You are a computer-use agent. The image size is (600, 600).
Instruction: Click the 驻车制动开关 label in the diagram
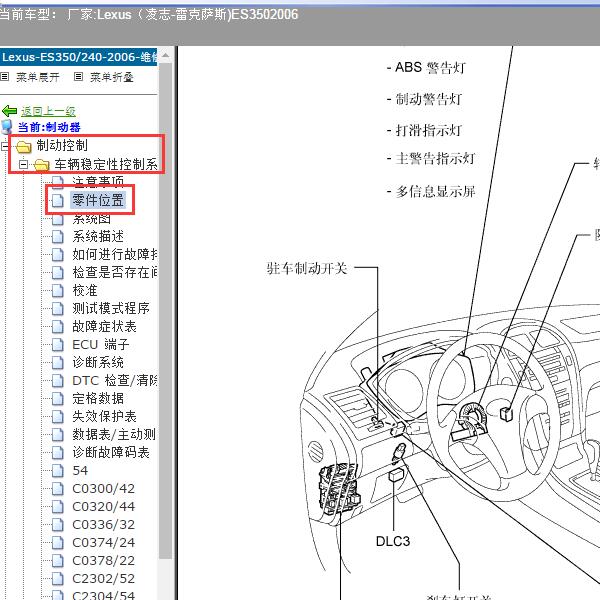point(307,268)
